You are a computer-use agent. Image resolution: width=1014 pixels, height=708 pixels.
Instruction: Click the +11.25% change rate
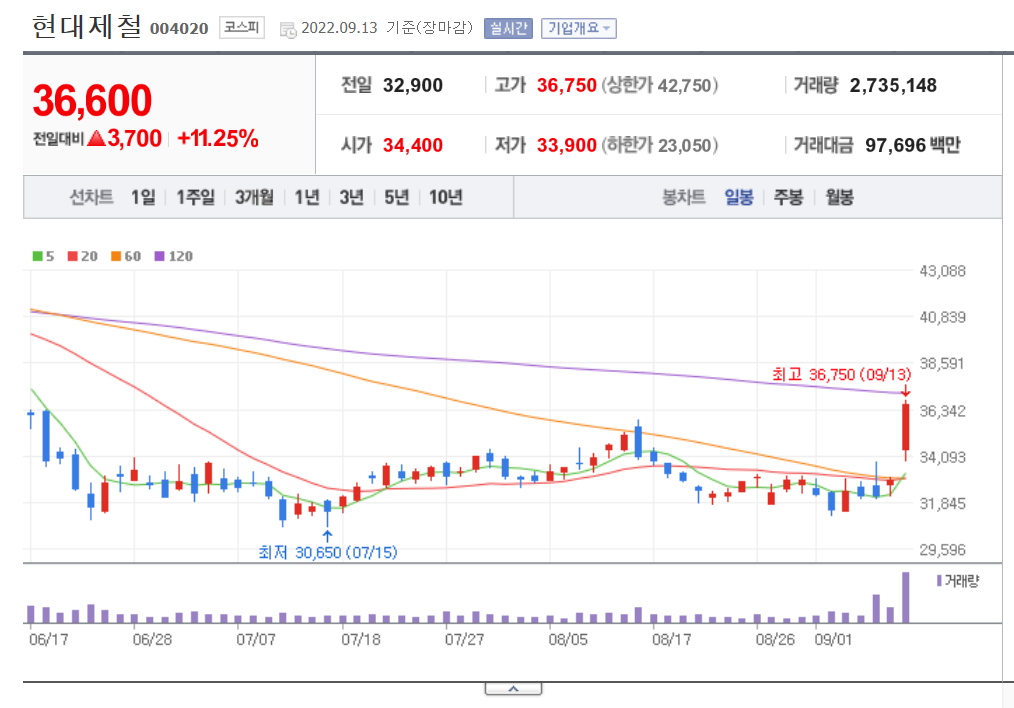click(218, 138)
